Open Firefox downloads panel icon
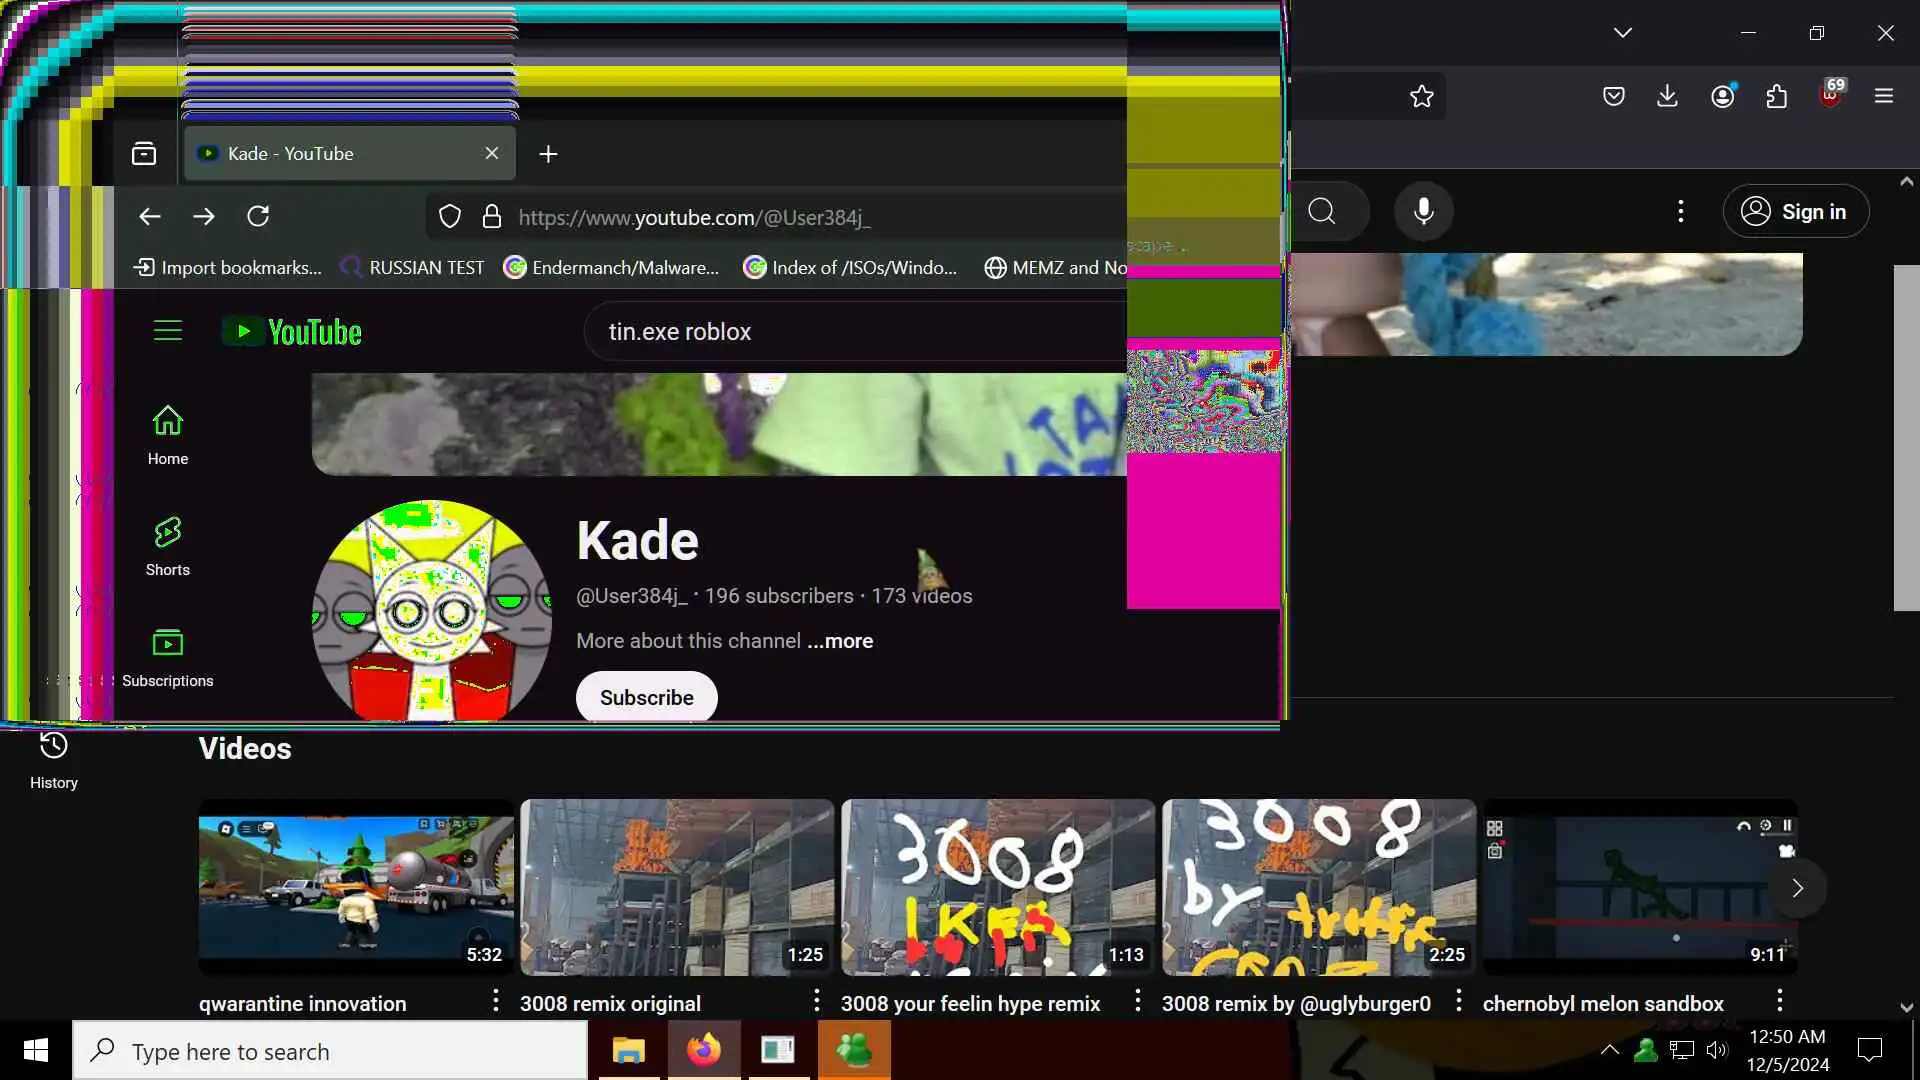This screenshot has width=1920, height=1080. tap(1667, 96)
